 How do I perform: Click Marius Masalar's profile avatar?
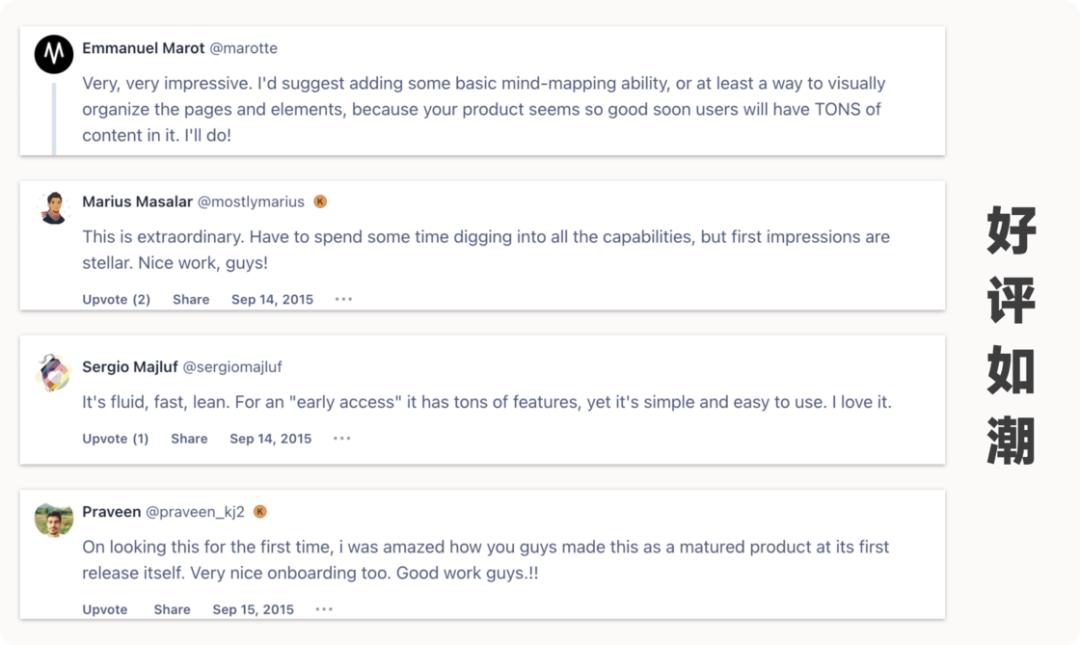click(54, 208)
